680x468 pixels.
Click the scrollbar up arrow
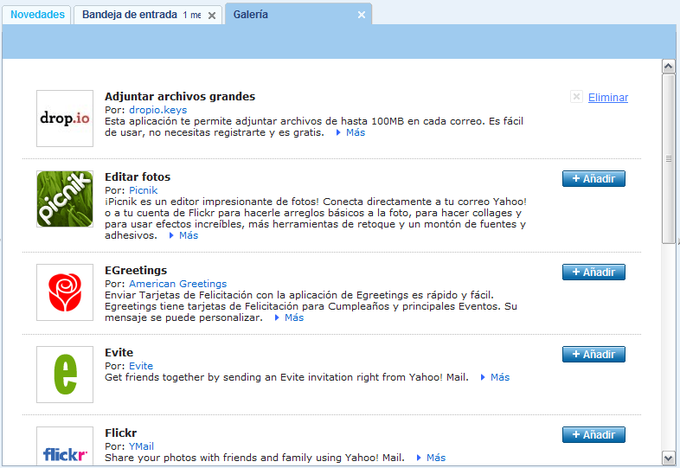click(x=668, y=66)
